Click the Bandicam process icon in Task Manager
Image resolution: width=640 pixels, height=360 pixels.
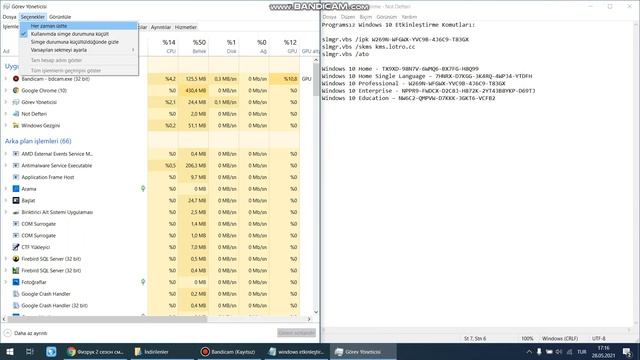coord(16,79)
